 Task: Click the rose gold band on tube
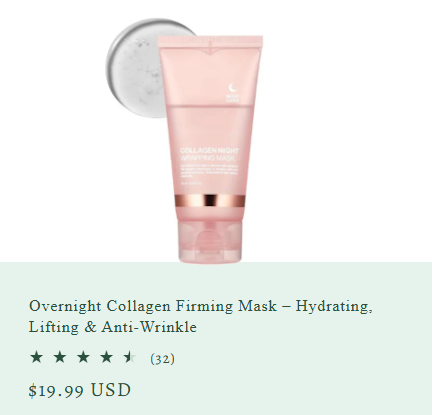(210, 201)
